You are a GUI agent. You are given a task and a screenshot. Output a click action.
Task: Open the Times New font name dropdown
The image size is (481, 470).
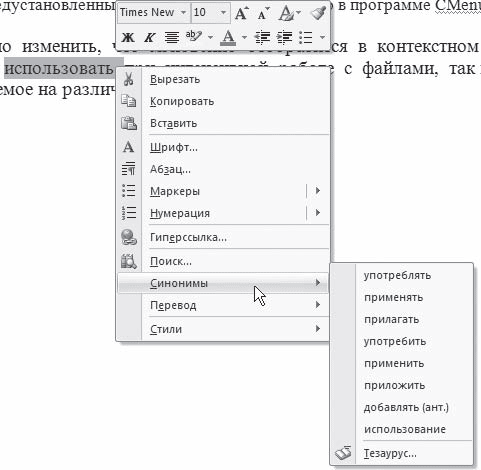click(183, 13)
